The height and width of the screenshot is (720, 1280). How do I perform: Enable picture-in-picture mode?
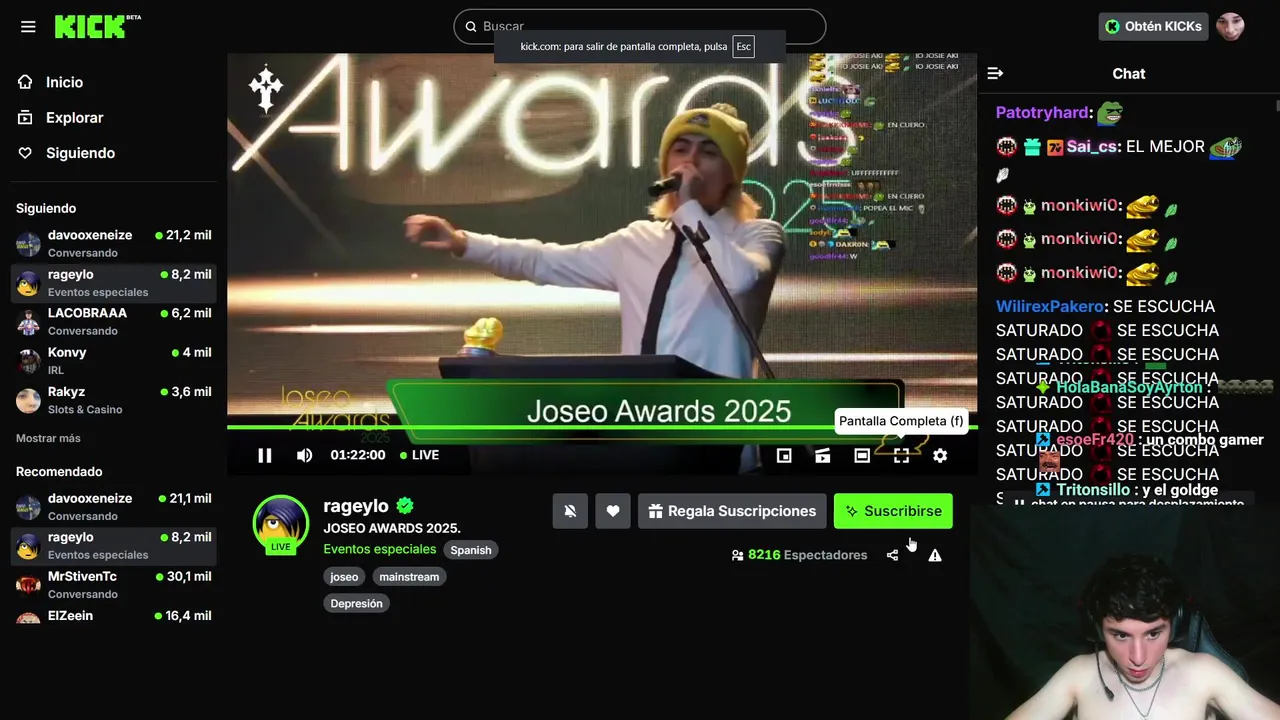click(784, 455)
